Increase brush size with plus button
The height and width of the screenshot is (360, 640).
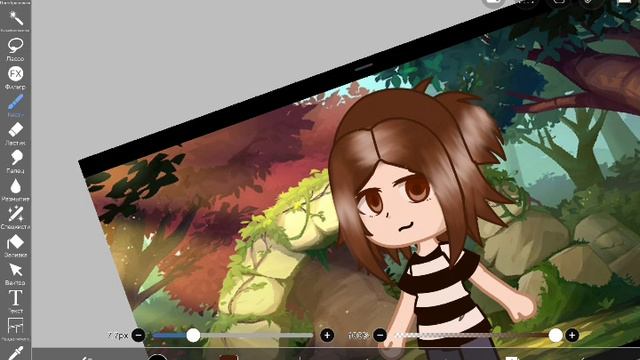327,336
